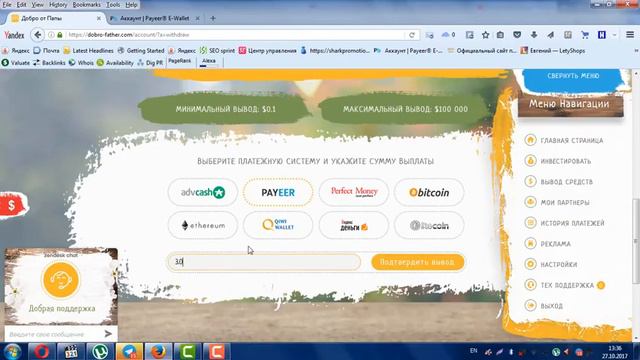Select the Payeer payment system
Image resolution: width=640 pixels, height=360 pixels.
278,192
